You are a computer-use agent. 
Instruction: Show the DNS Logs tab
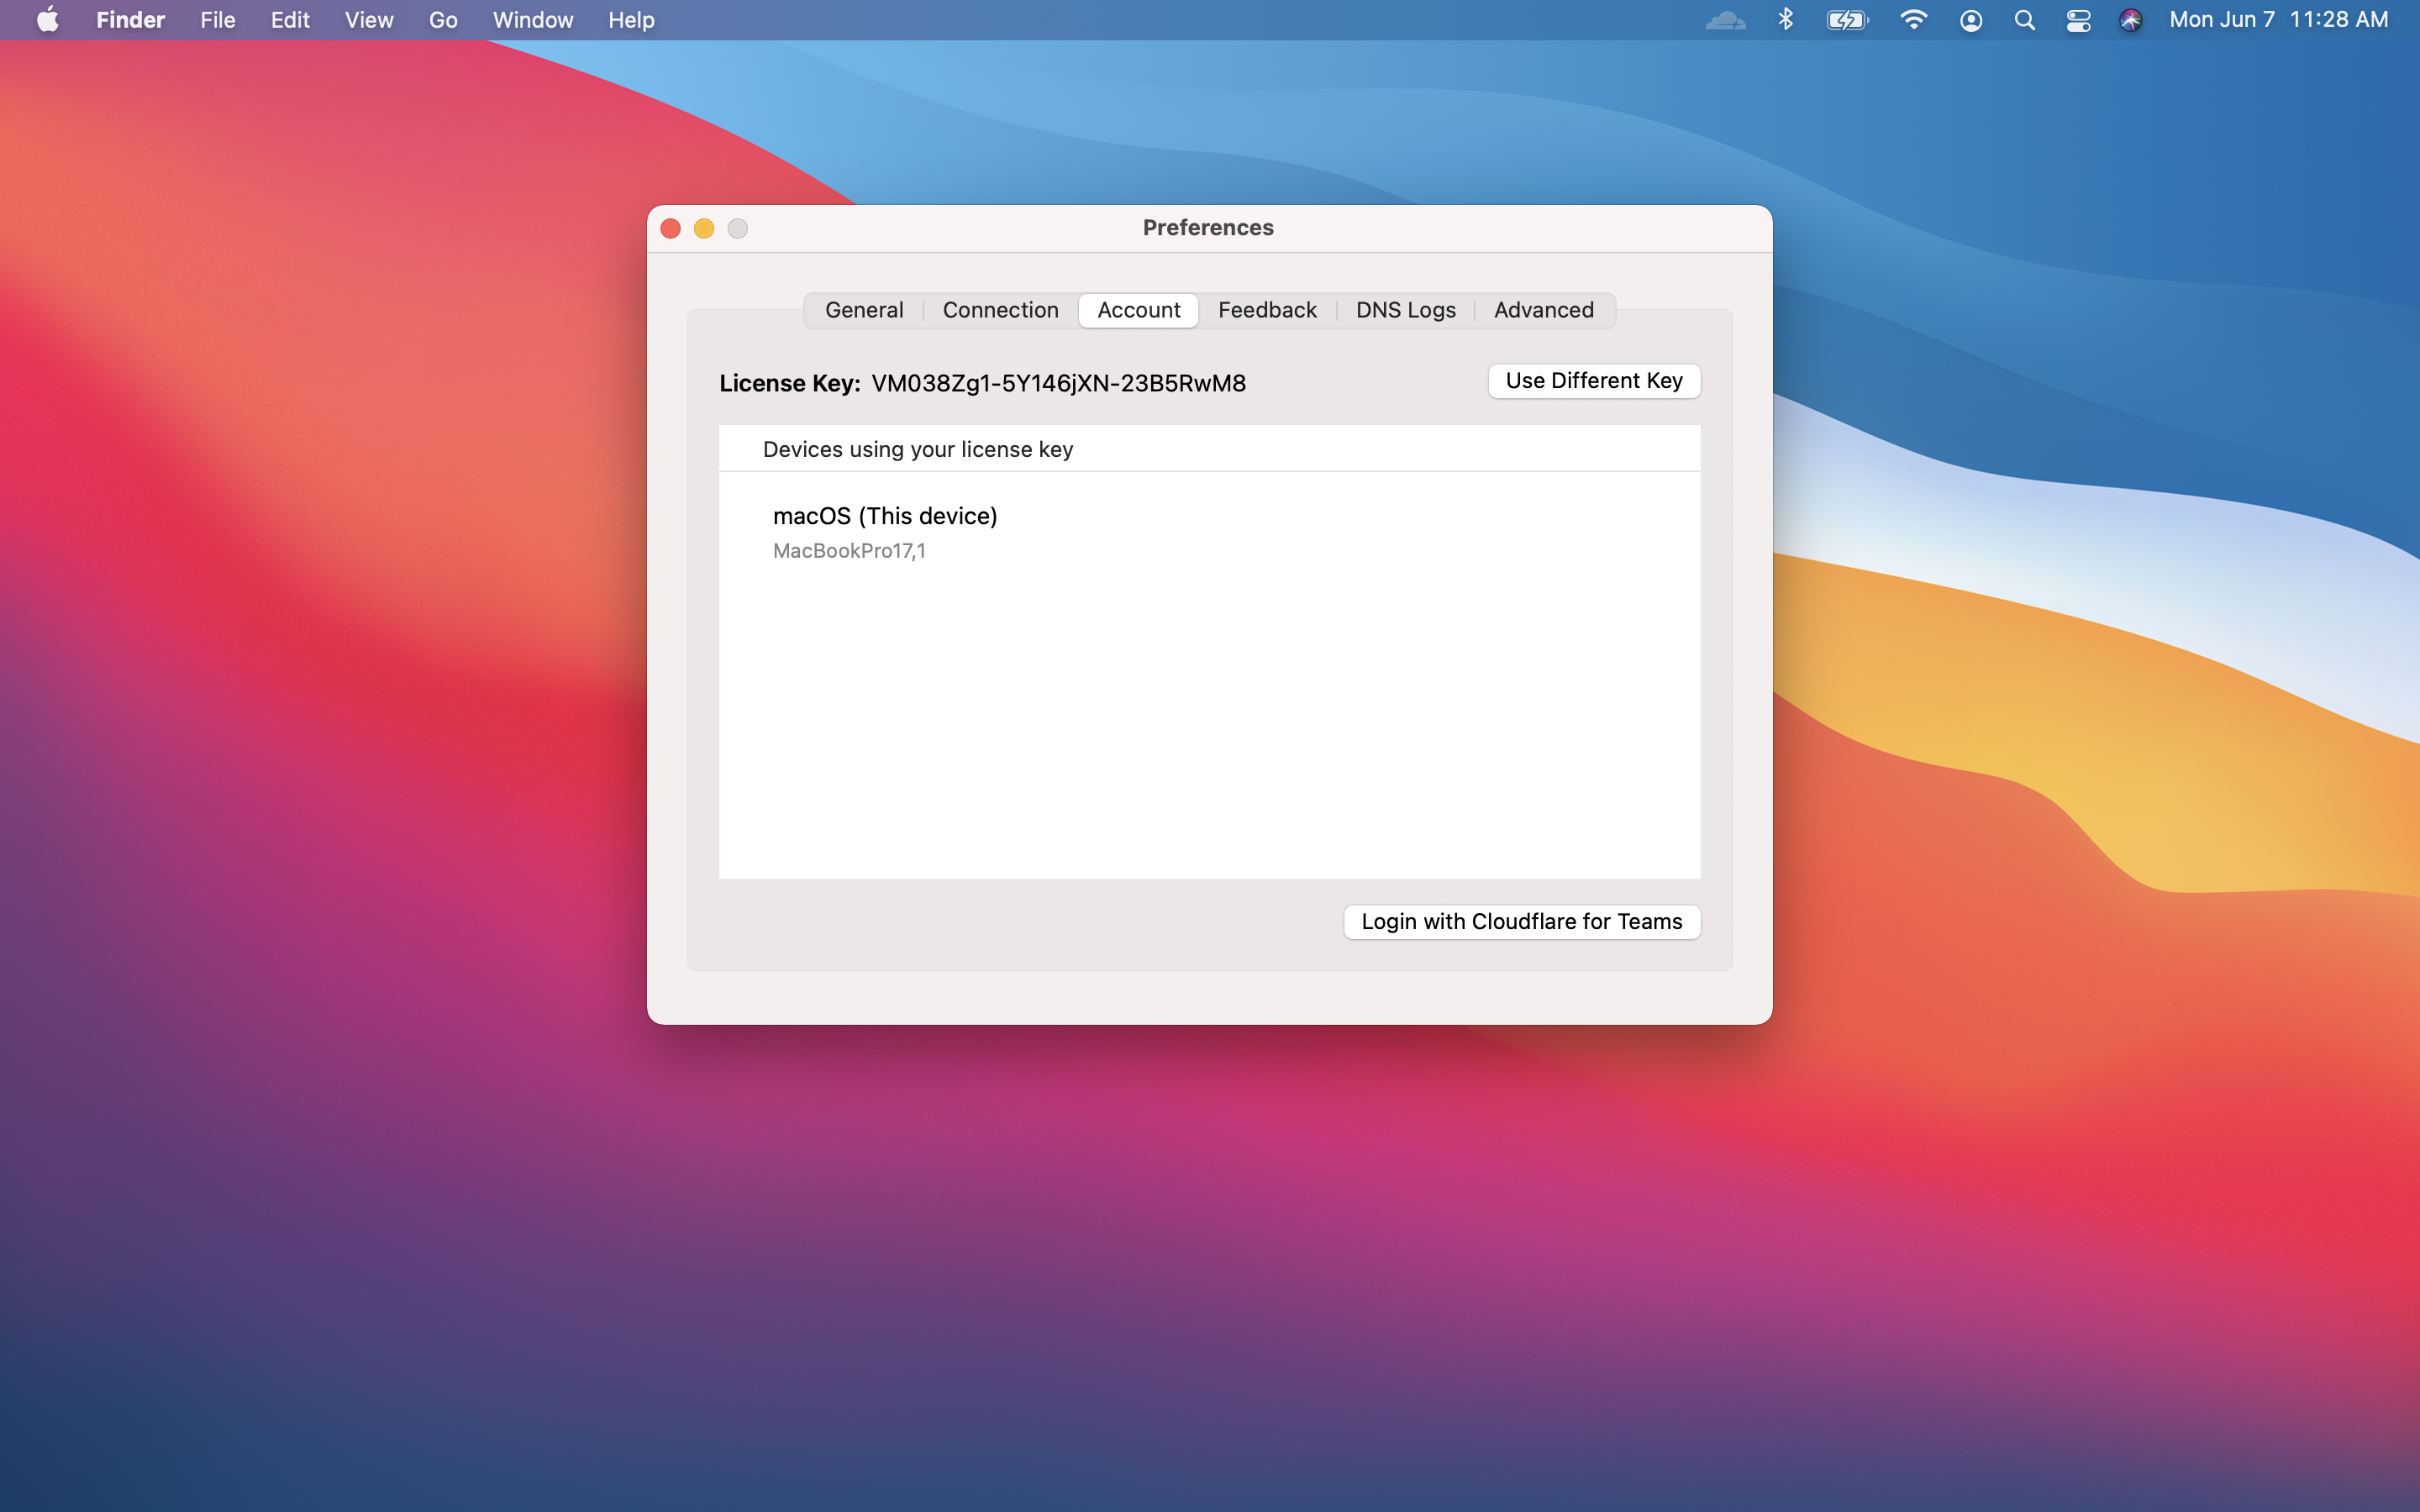click(1405, 310)
